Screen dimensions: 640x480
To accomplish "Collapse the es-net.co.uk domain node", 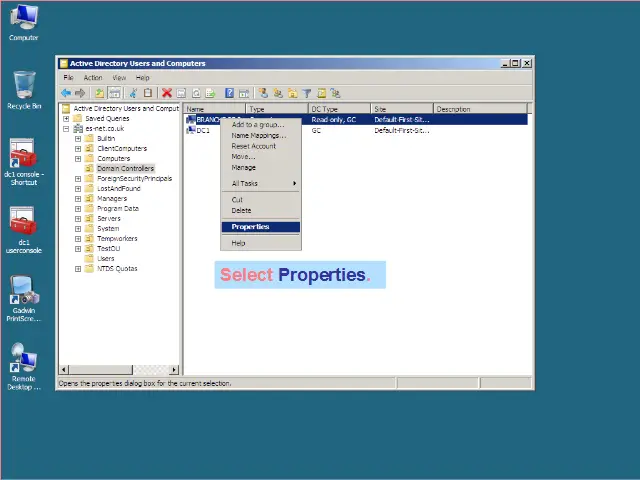I will click(66, 128).
